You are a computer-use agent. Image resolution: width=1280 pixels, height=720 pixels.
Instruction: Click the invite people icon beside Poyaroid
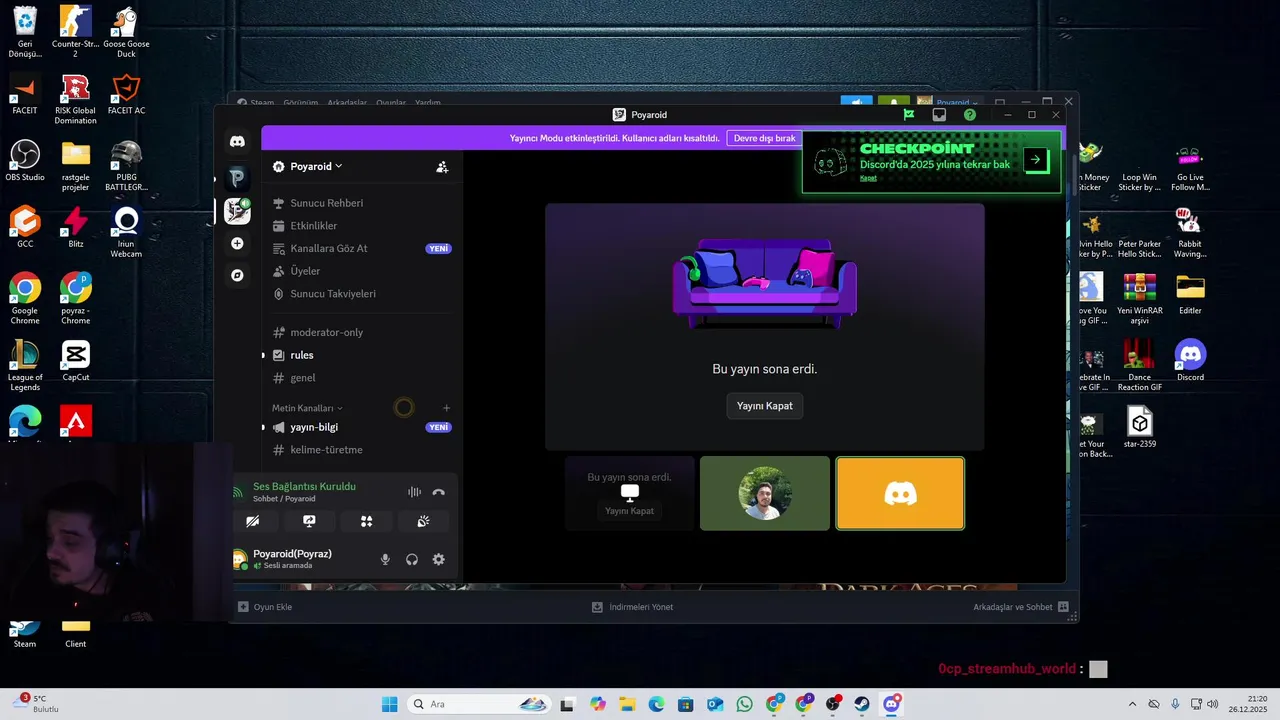click(442, 167)
